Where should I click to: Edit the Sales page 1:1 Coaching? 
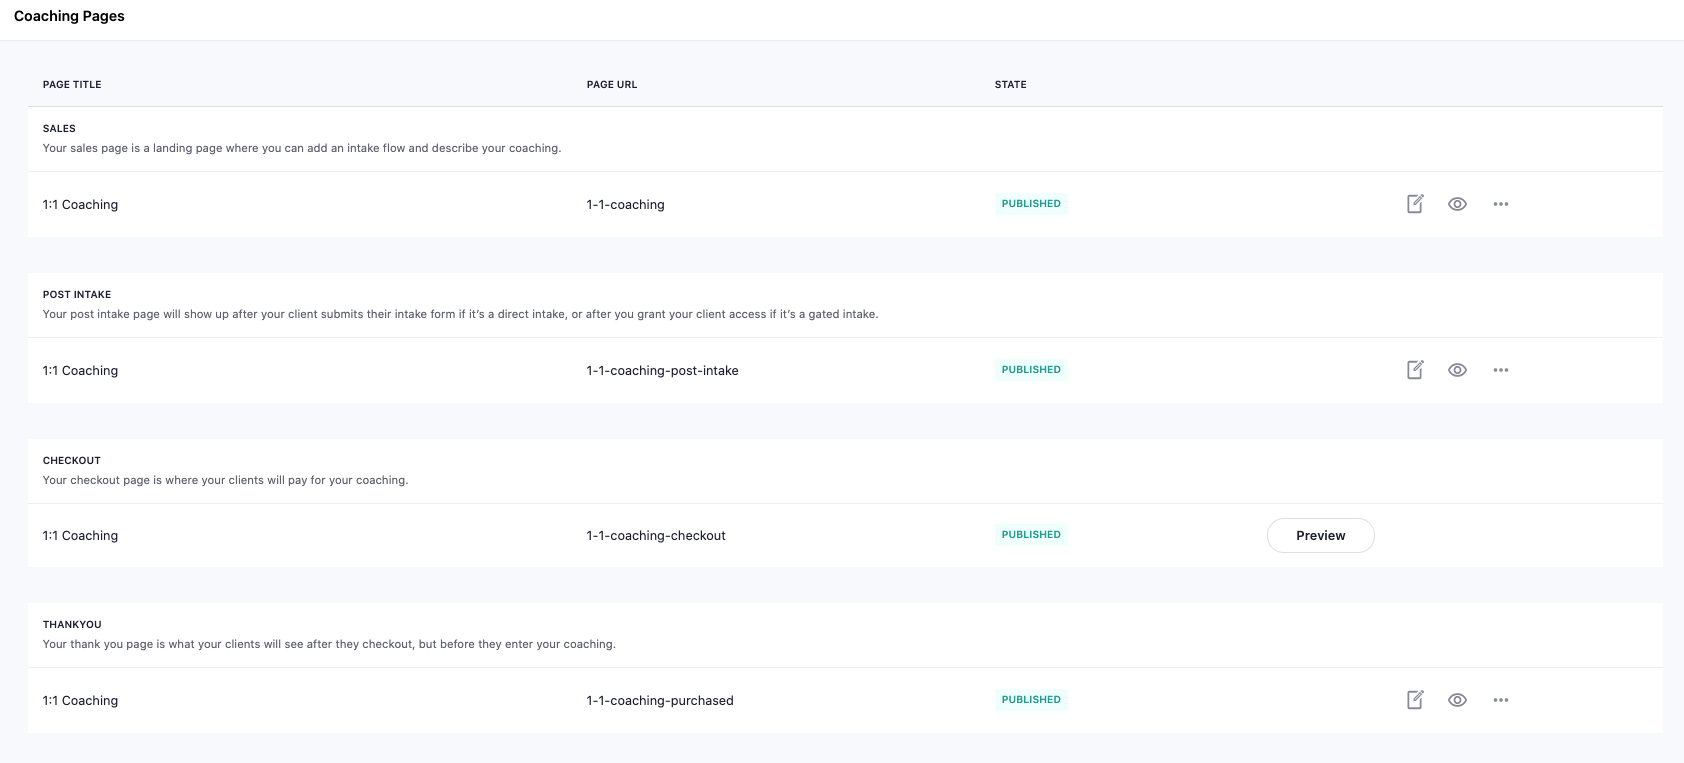1415,204
